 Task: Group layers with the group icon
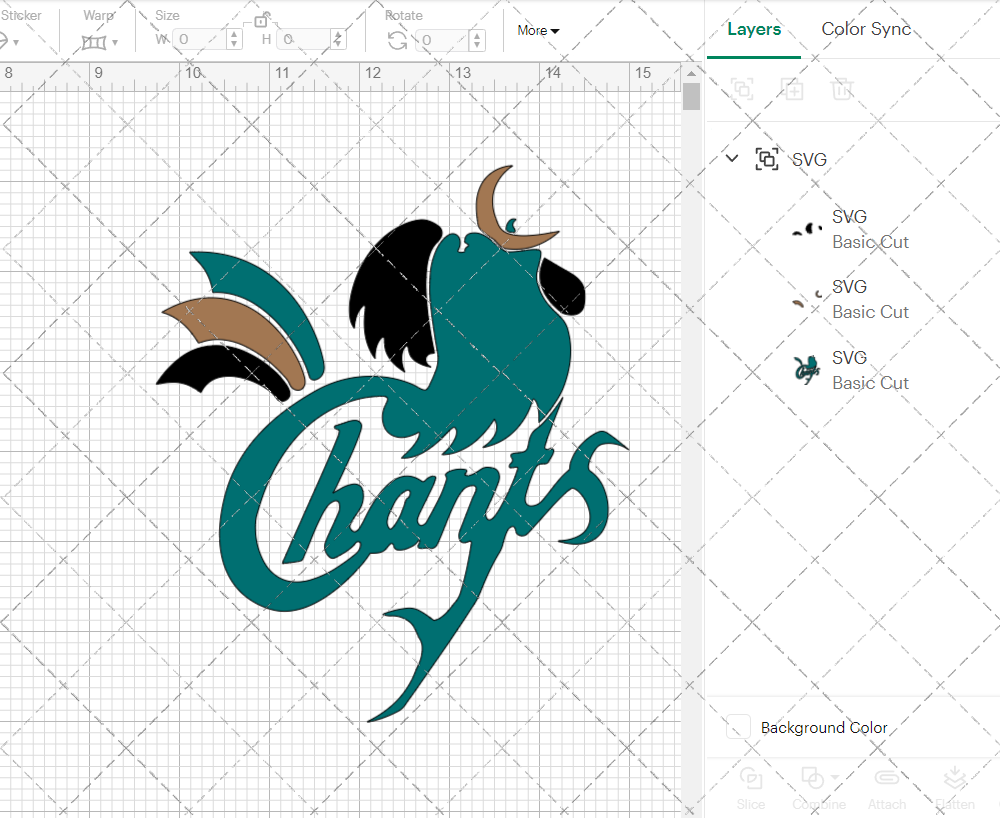point(743,89)
